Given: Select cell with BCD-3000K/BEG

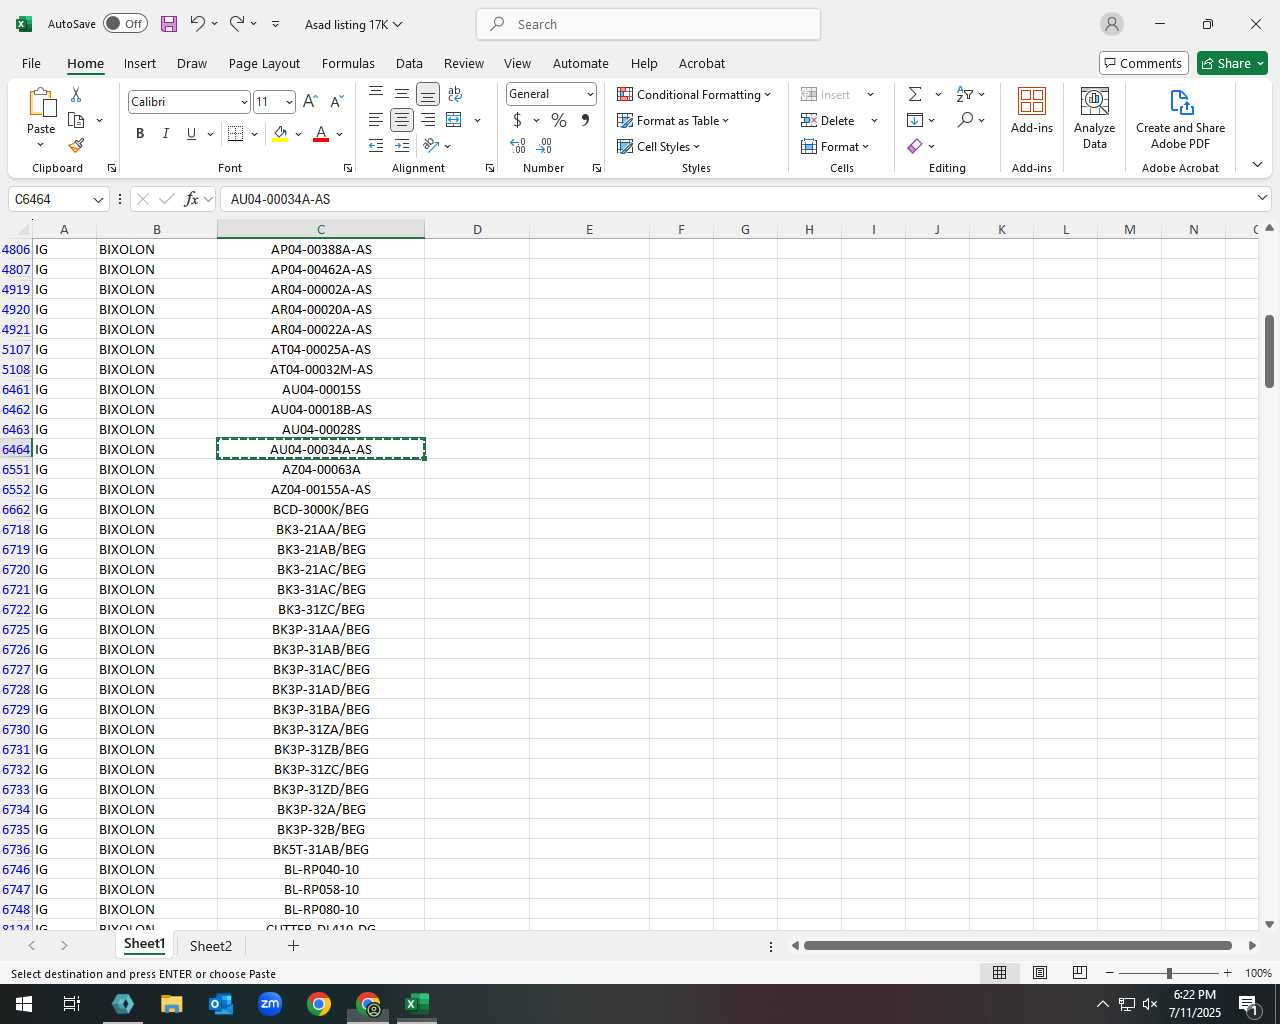Looking at the screenshot, I should click(321, 509).
